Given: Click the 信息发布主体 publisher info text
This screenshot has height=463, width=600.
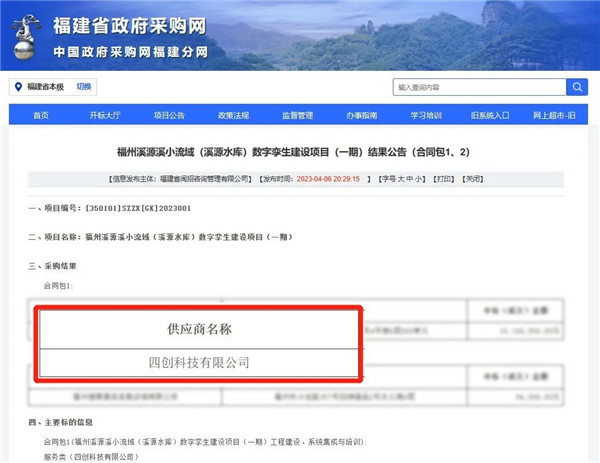Looking at the screenshot, I should (x=181, y=179).
